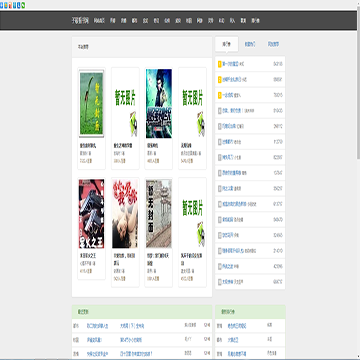This screenshot has height=360, width=360.
Task: Open the green grass cover book thumbnail
Action: click(91, 103)
